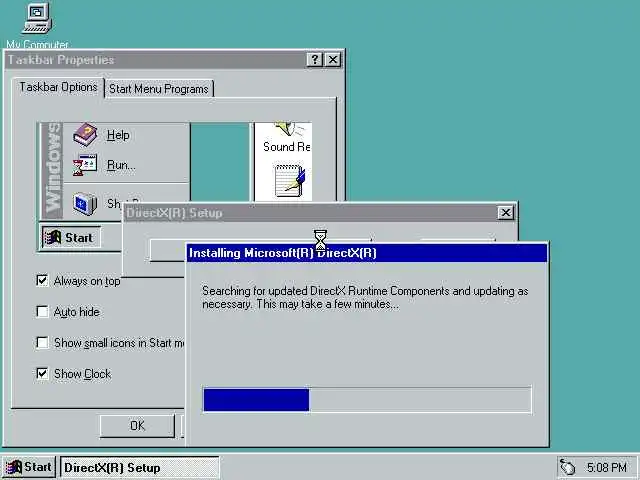Click the Taskbar Properties title bar
Viewport: 640px width, 480px height.
click(x=175, y=60)
